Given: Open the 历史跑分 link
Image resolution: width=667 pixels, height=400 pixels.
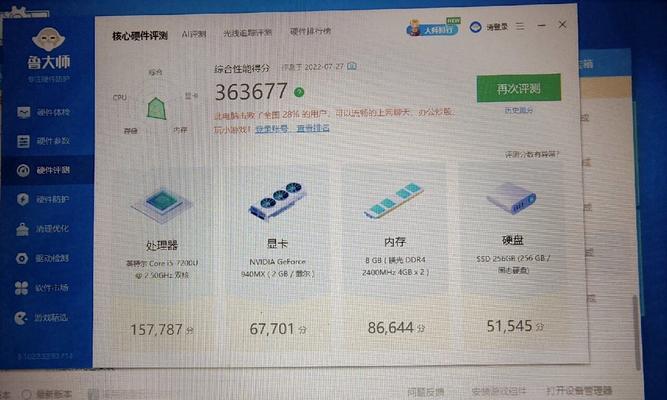Looking at the screenshot, I should (519, 111).
